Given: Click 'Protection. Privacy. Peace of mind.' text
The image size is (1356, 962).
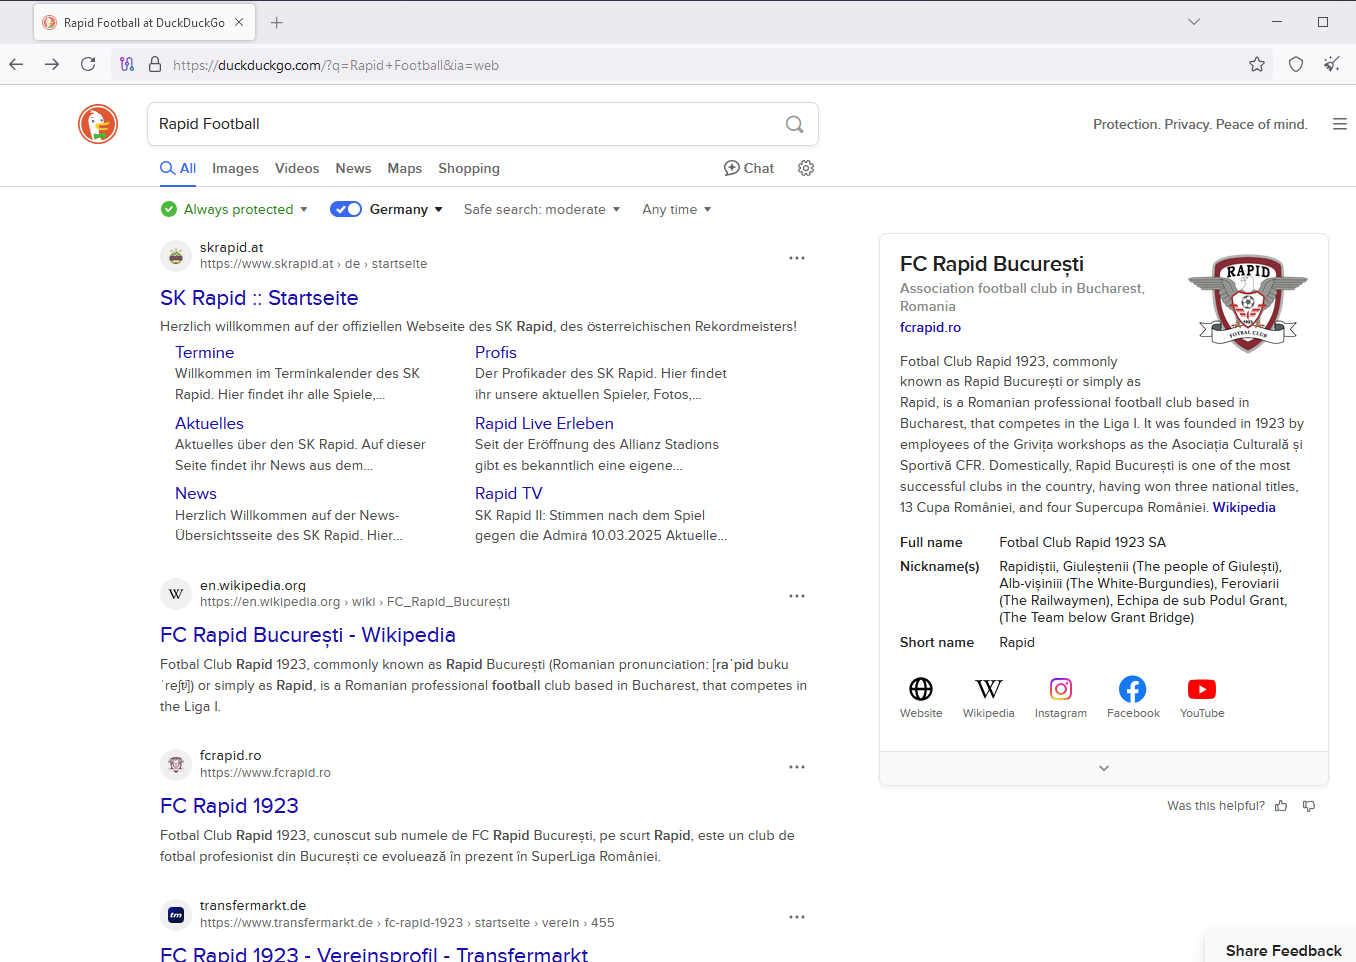Looking at the screenshot, I should coord(1200,124).
